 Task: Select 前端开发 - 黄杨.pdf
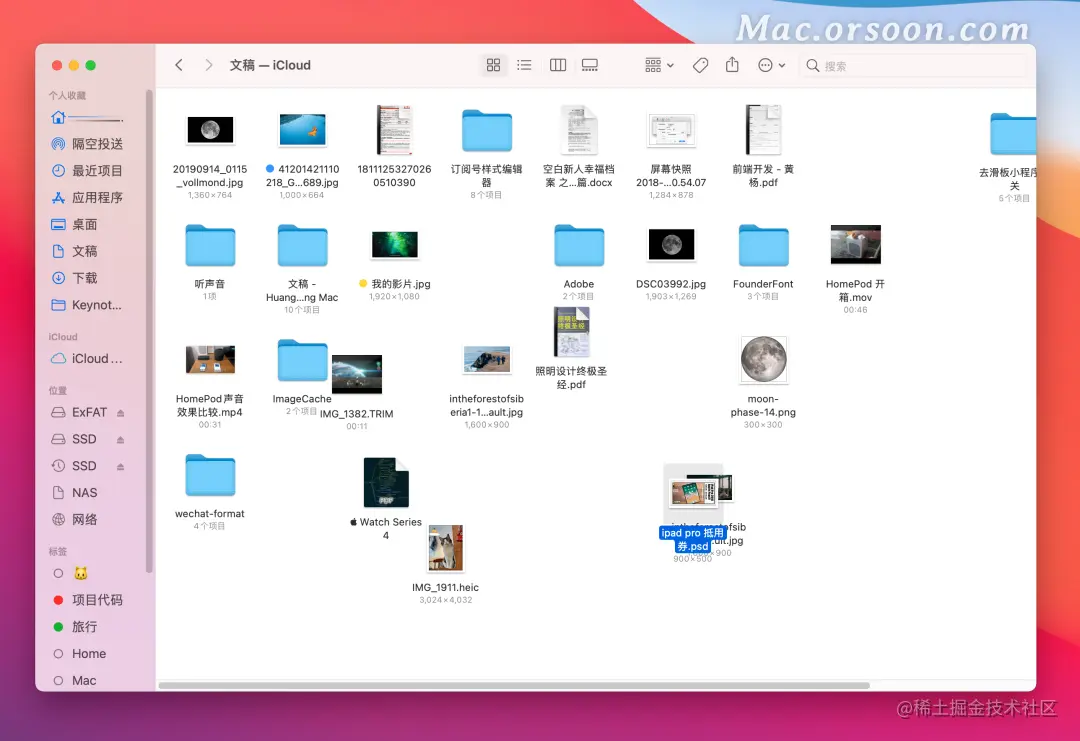tap(763, 130)
